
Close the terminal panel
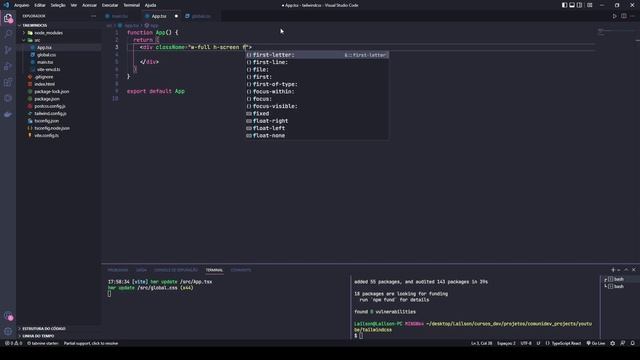633,270
